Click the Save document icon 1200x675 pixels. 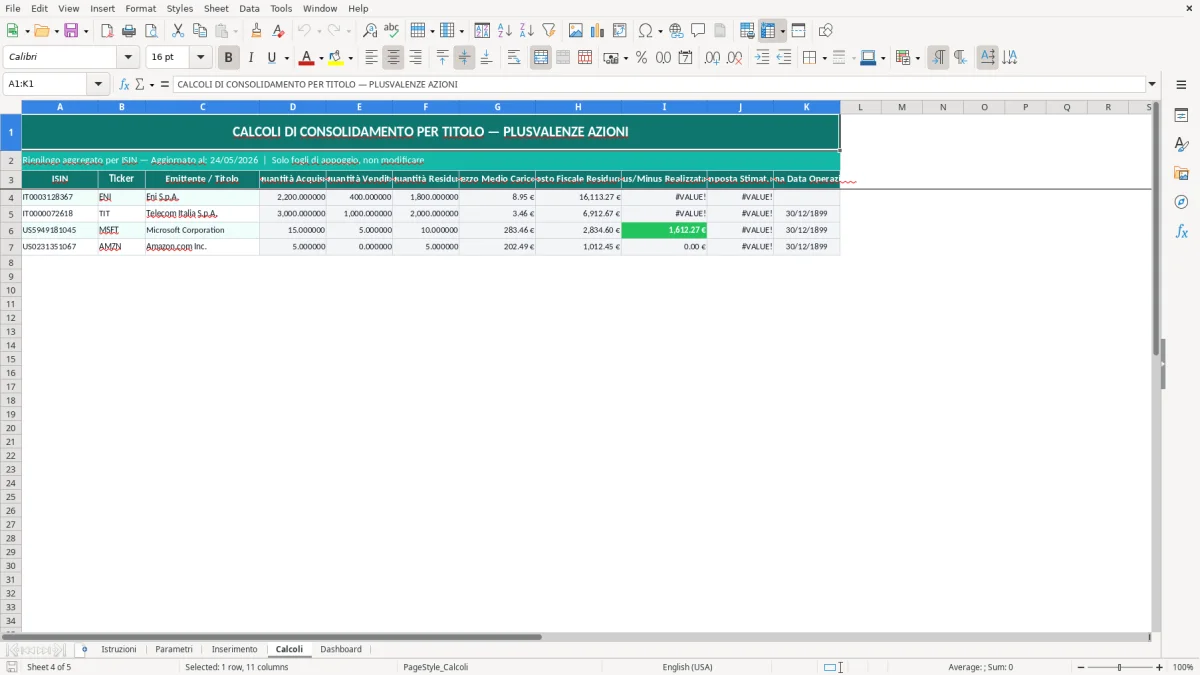pos(71,31)
